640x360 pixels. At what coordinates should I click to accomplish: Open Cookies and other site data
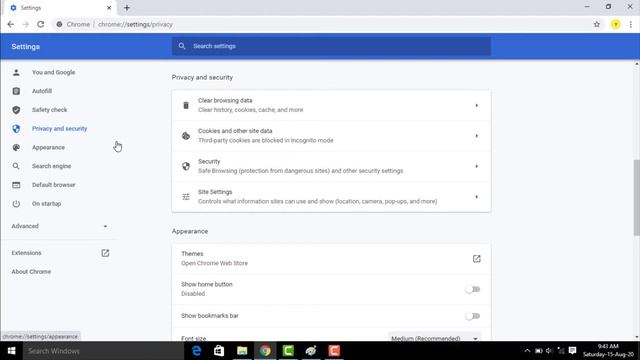pyautogui.click(x=331, y=136)
